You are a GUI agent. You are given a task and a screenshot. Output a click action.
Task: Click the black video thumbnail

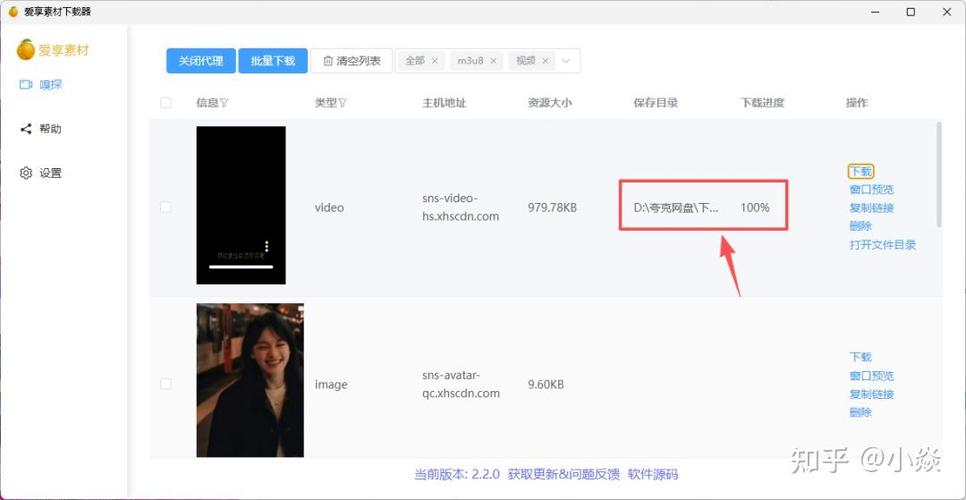(241, 205)
